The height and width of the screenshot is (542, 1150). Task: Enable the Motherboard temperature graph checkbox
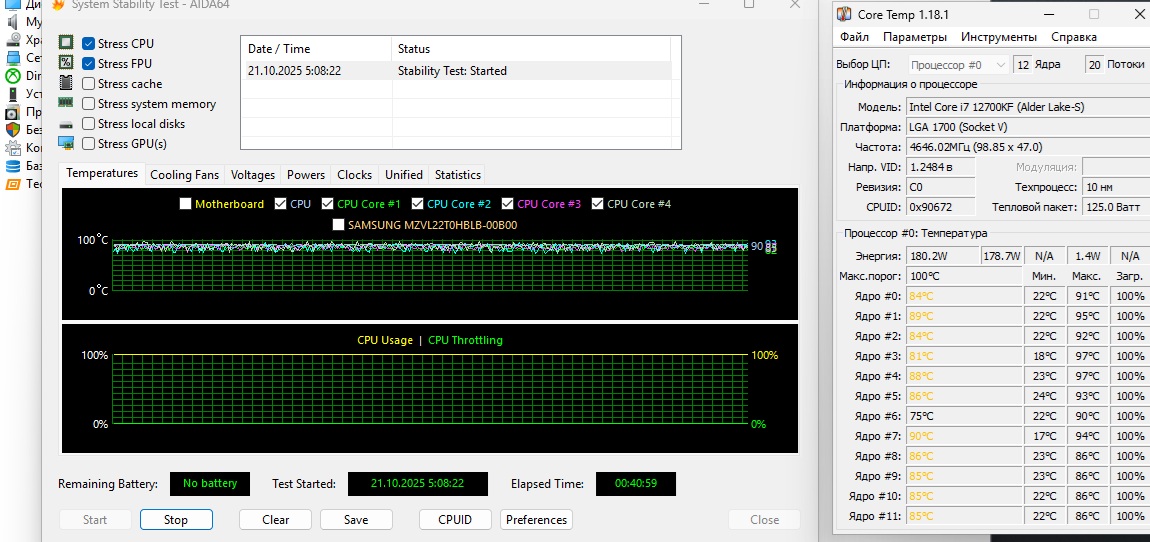click(185, 204)
